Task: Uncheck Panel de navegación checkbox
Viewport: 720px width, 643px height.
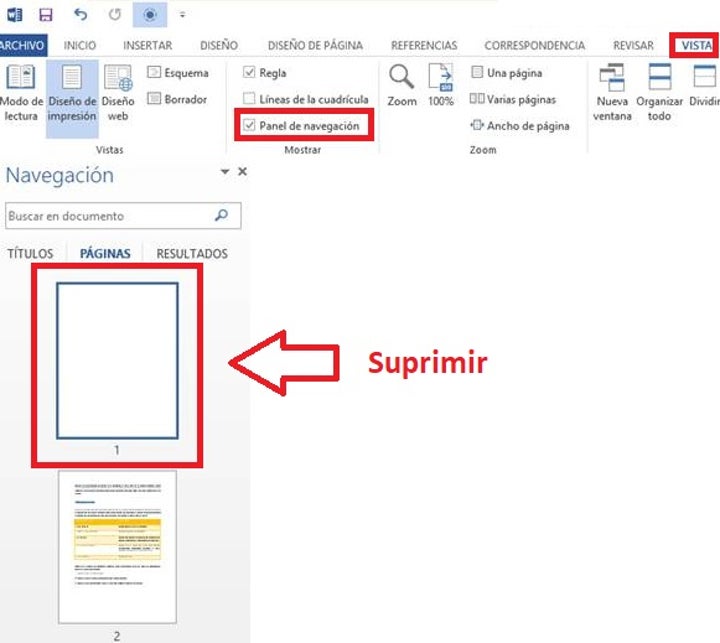Action: [250, 126]
